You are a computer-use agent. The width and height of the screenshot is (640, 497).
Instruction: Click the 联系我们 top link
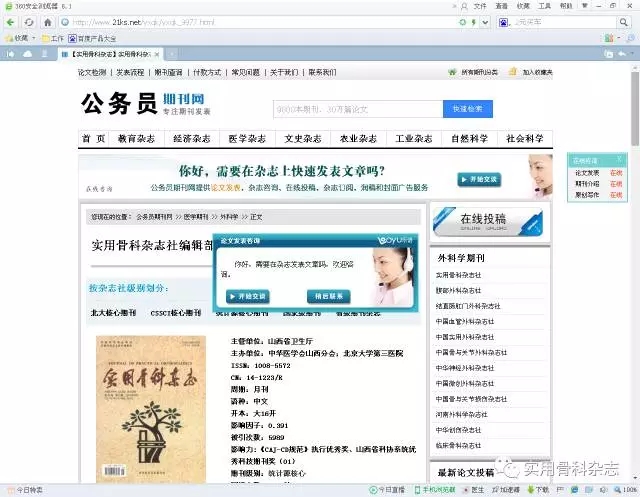click(x=322, y=72)
